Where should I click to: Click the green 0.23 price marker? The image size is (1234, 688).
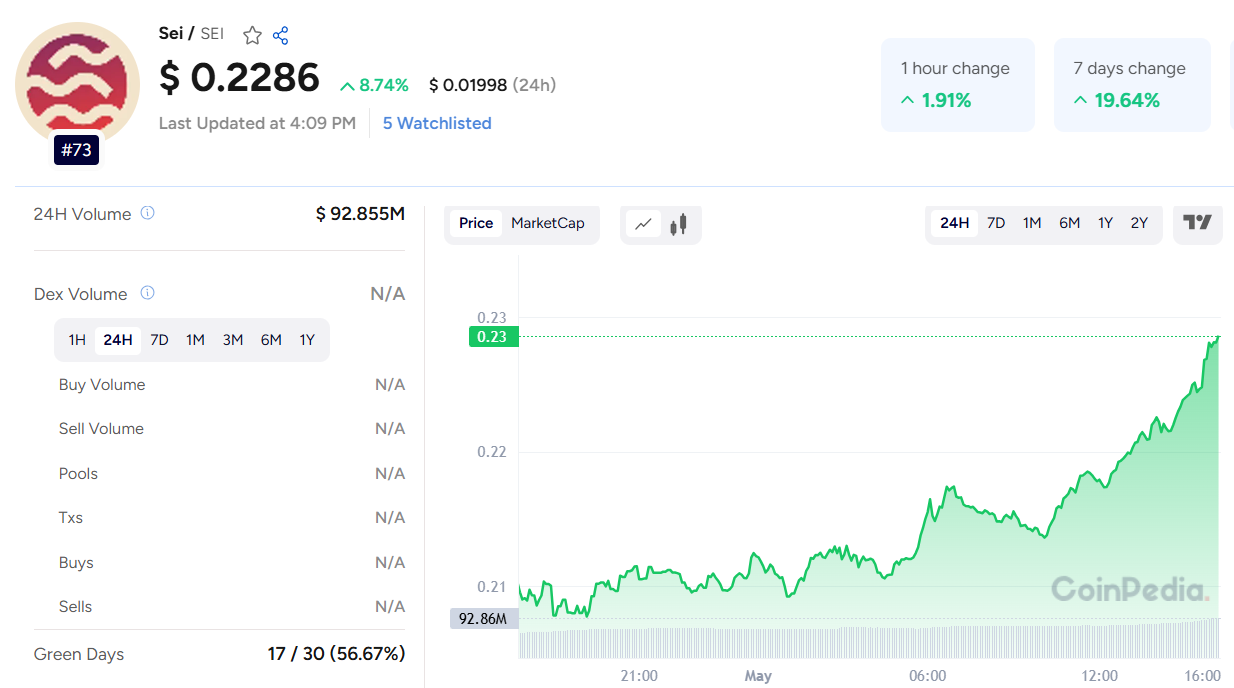pyautogui.click(x=493, y=337)
